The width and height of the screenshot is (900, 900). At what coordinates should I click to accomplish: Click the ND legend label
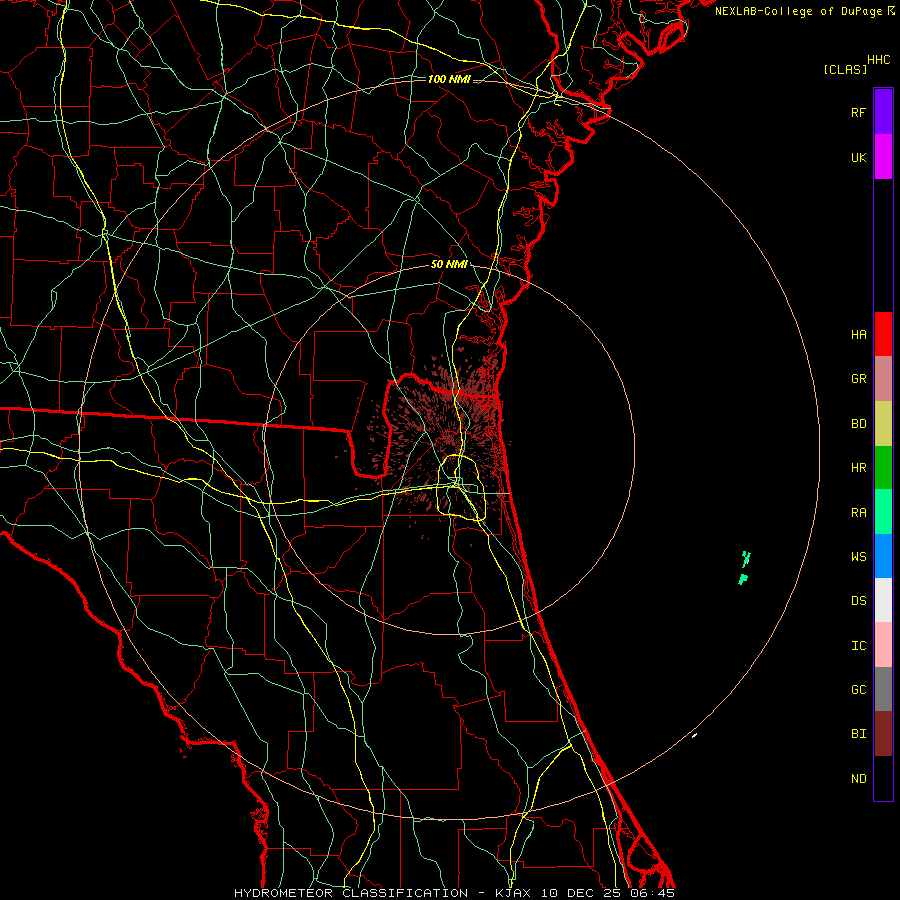point(858,778)
